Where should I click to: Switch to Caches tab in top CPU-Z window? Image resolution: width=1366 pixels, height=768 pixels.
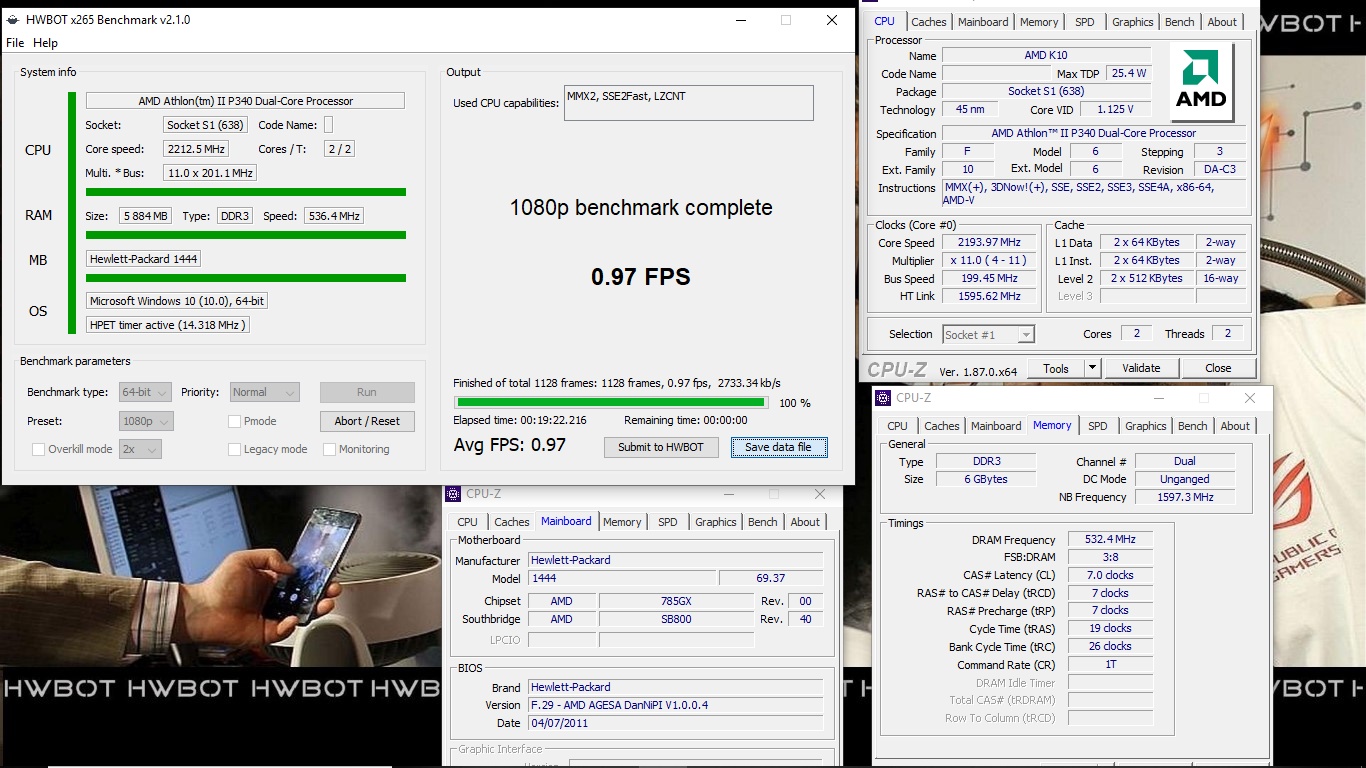929,22
